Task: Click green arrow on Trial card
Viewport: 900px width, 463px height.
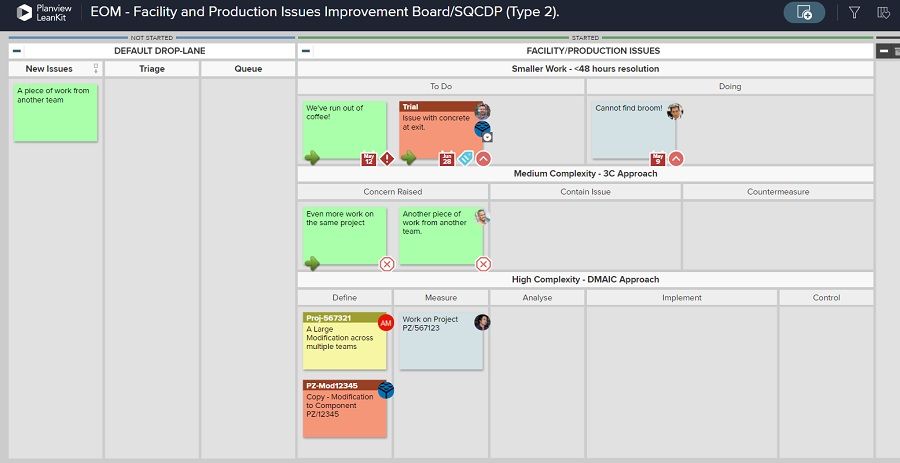Action: pos(409,158)
